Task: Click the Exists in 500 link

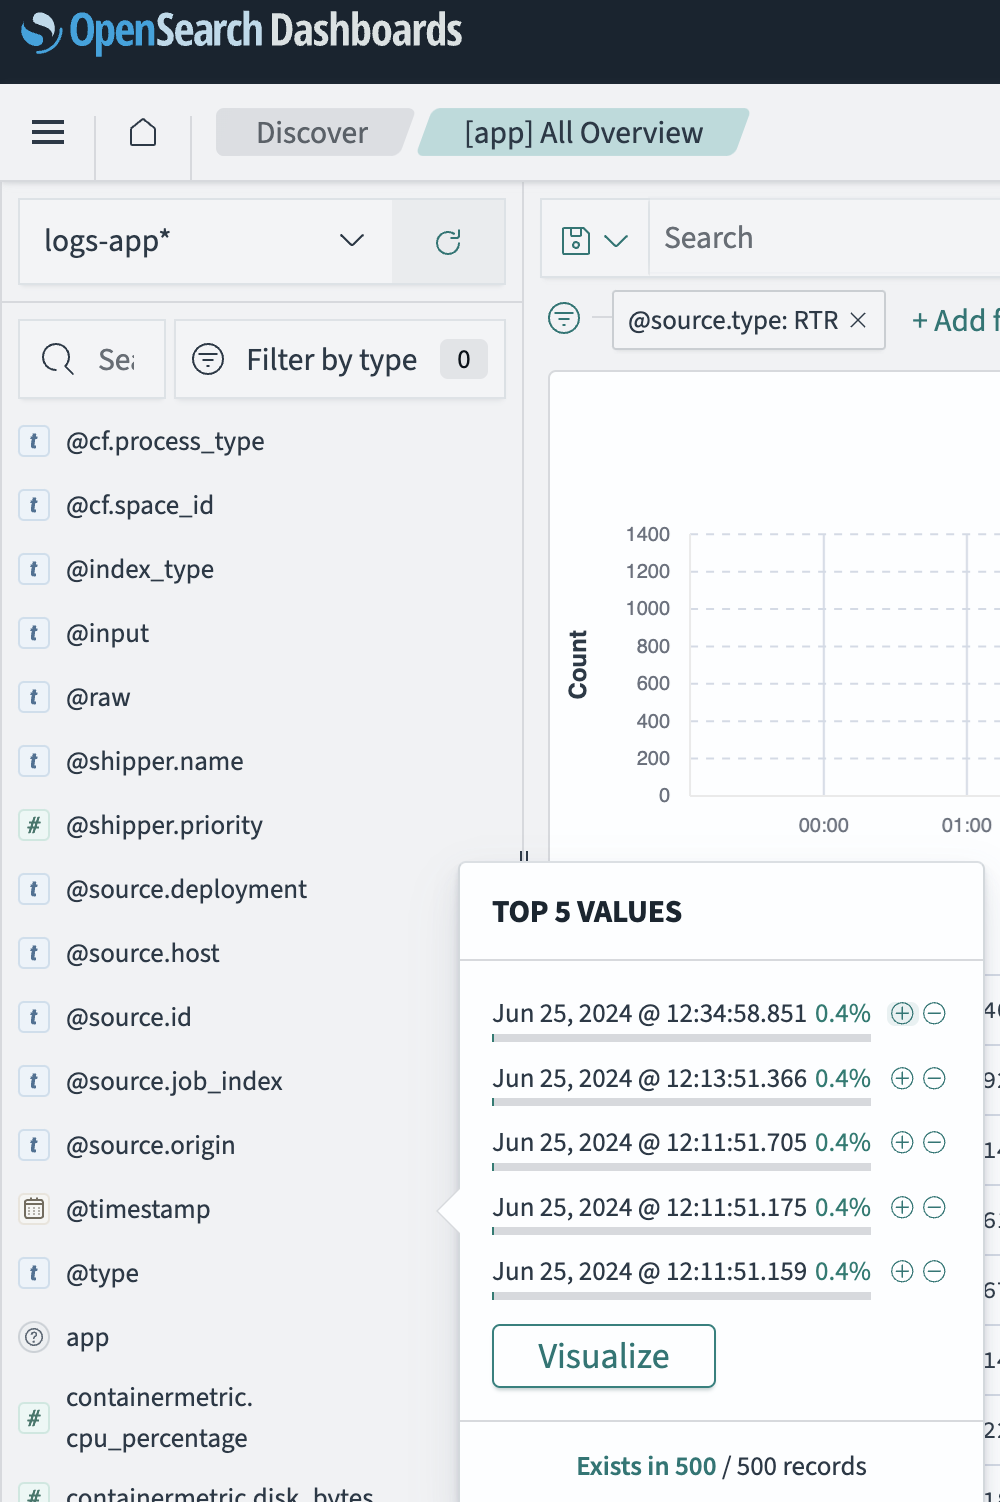Action: [646, 1466]
